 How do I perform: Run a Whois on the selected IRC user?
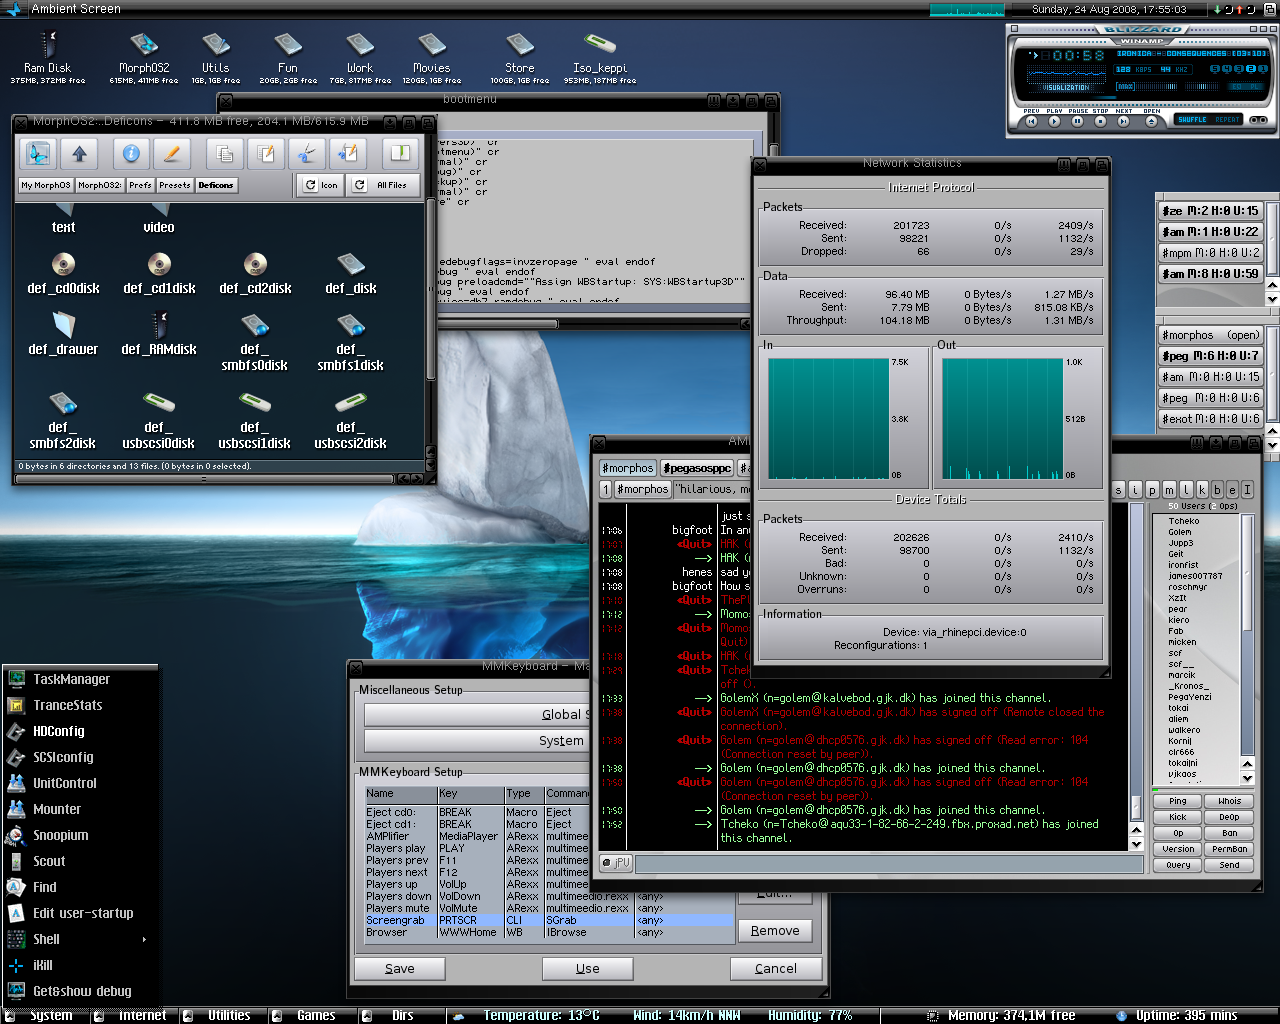coord(1229,800)
